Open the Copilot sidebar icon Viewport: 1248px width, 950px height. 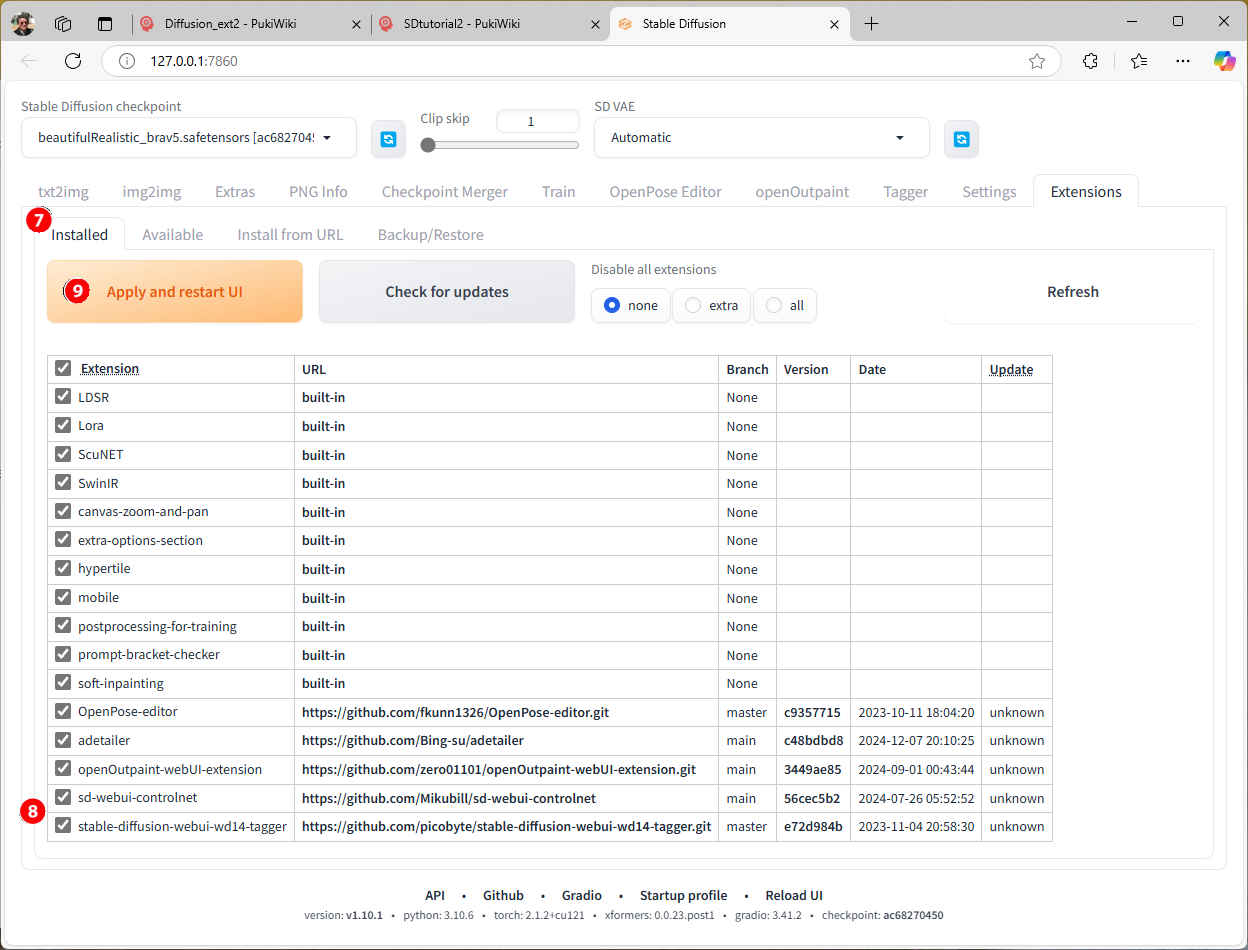pos(1224,61)
